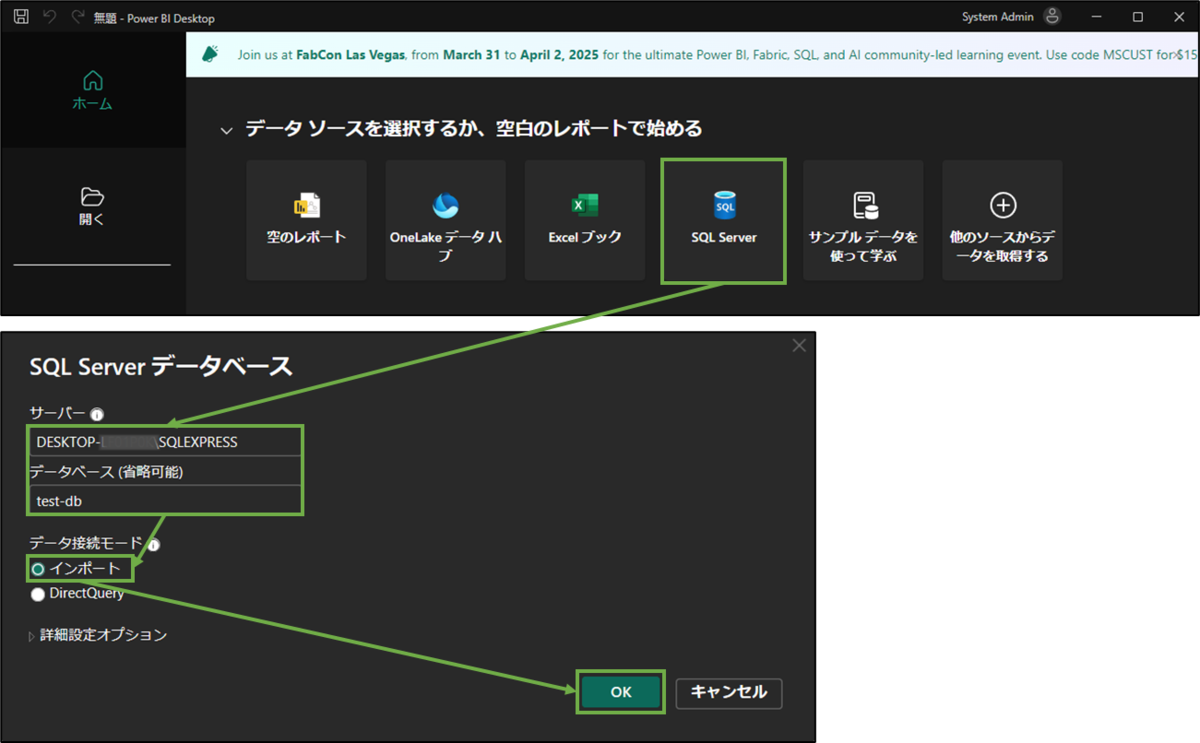This screenshot has width=1200, height=743.
Task: Open サンプル データを使って学ぶ tile
Action: tap(863, 220)
